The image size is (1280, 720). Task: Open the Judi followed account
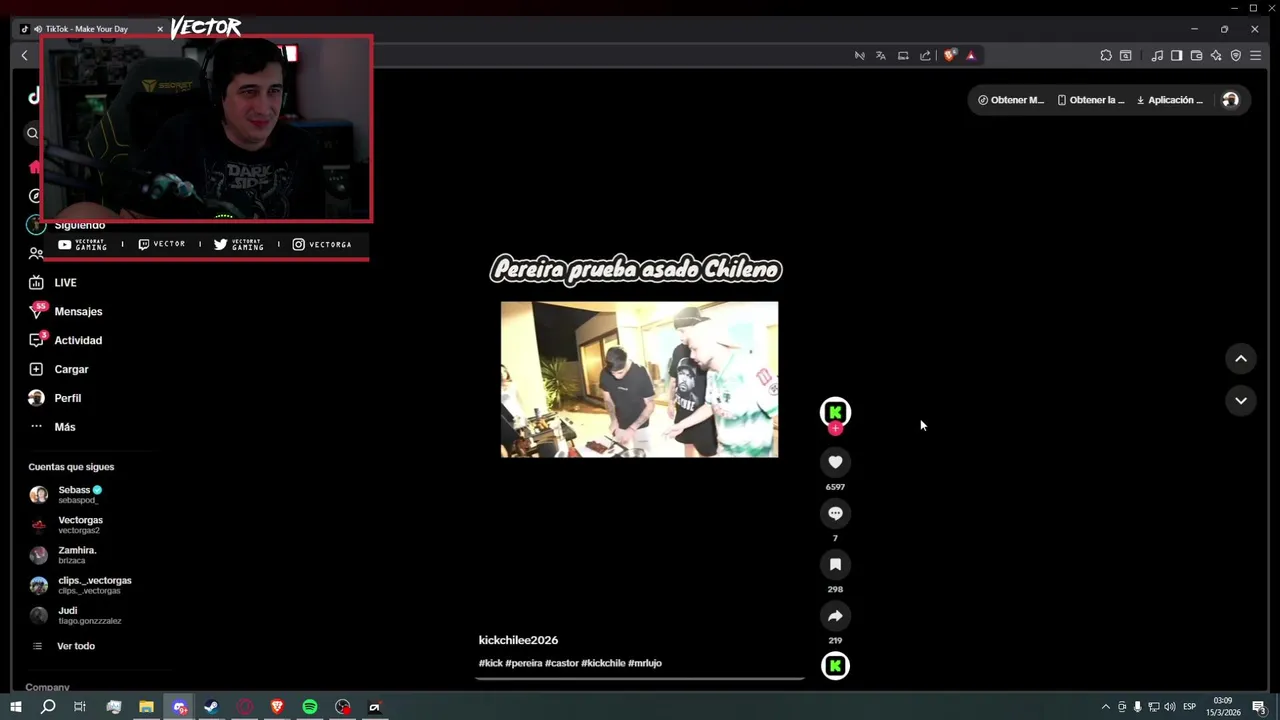coord(75,614)
